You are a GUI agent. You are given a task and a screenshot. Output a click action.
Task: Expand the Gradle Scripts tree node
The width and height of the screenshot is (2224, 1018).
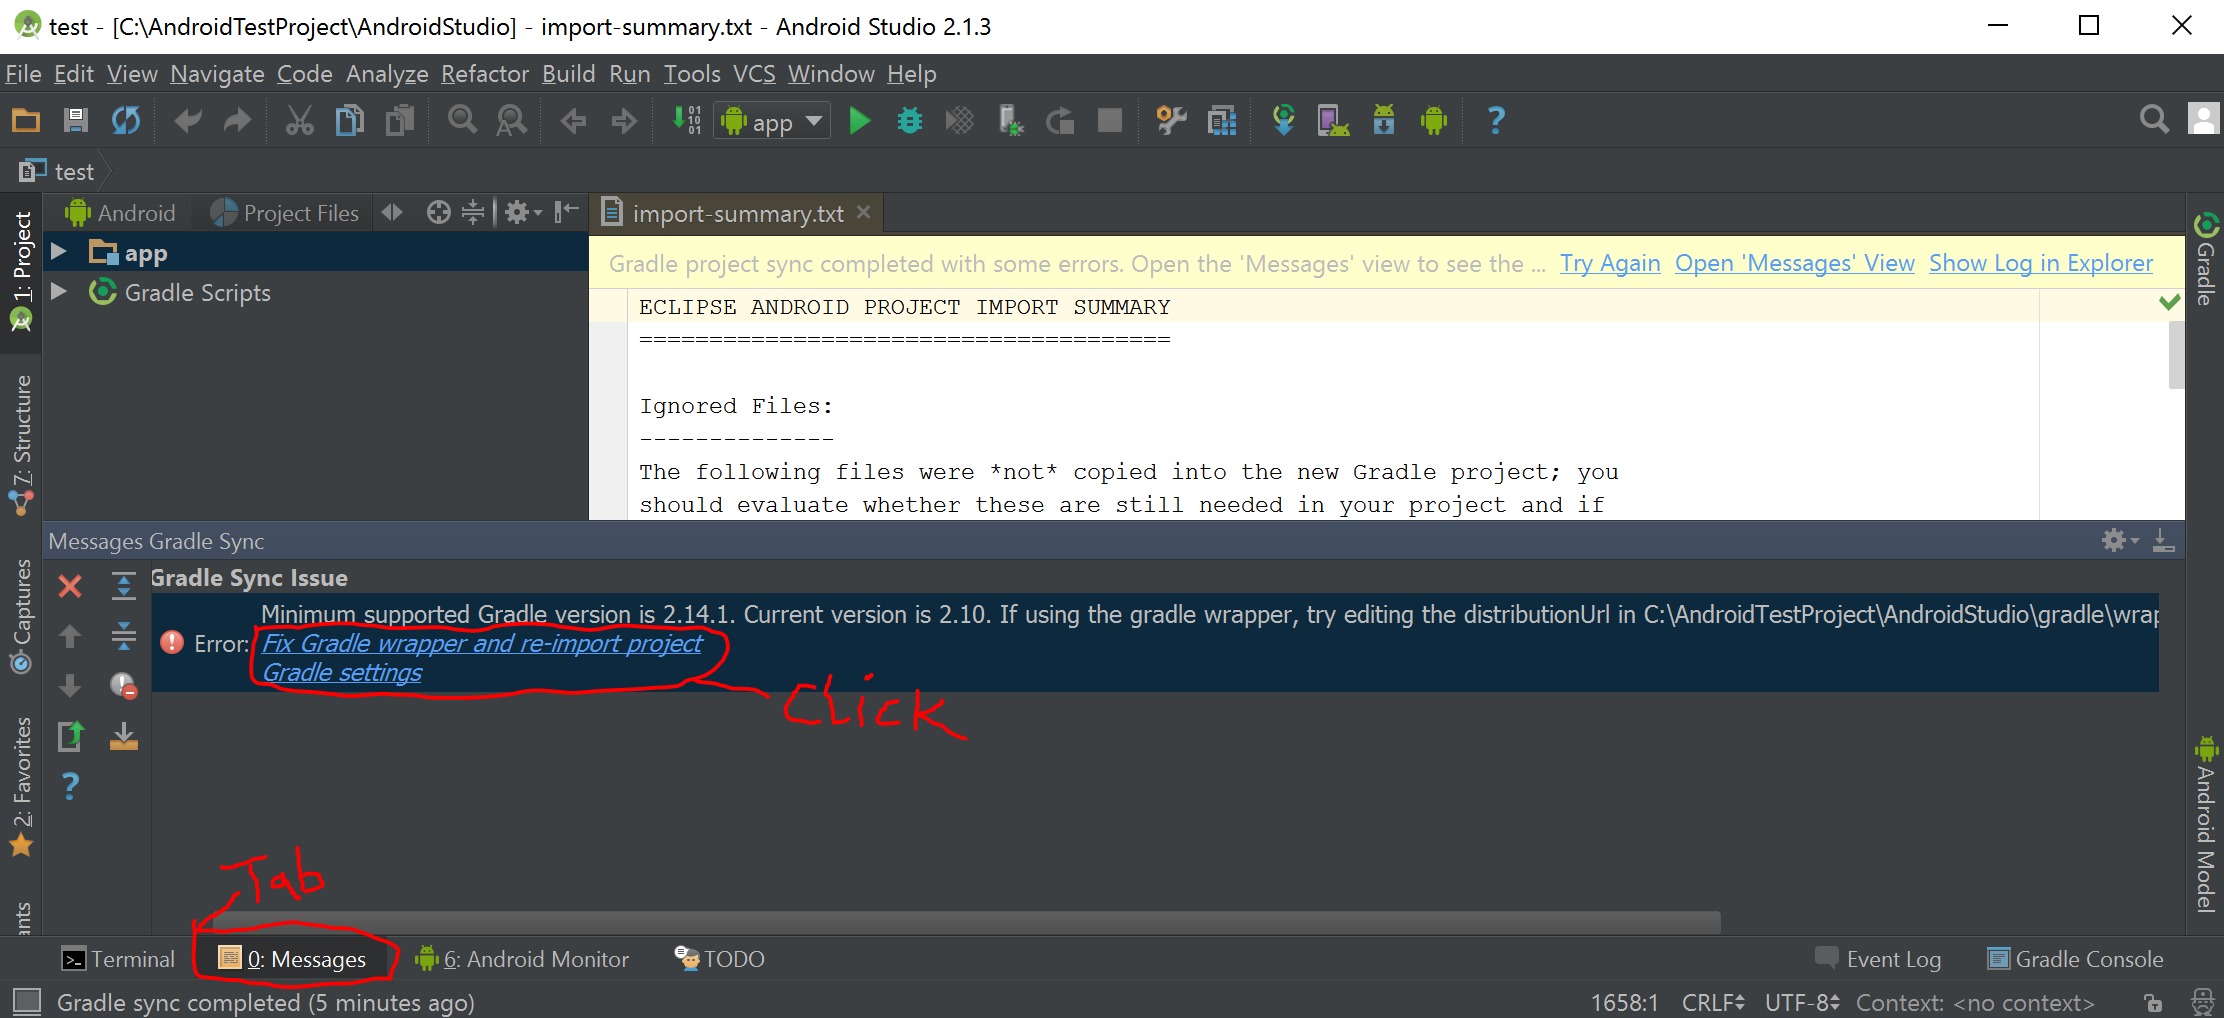58,292
